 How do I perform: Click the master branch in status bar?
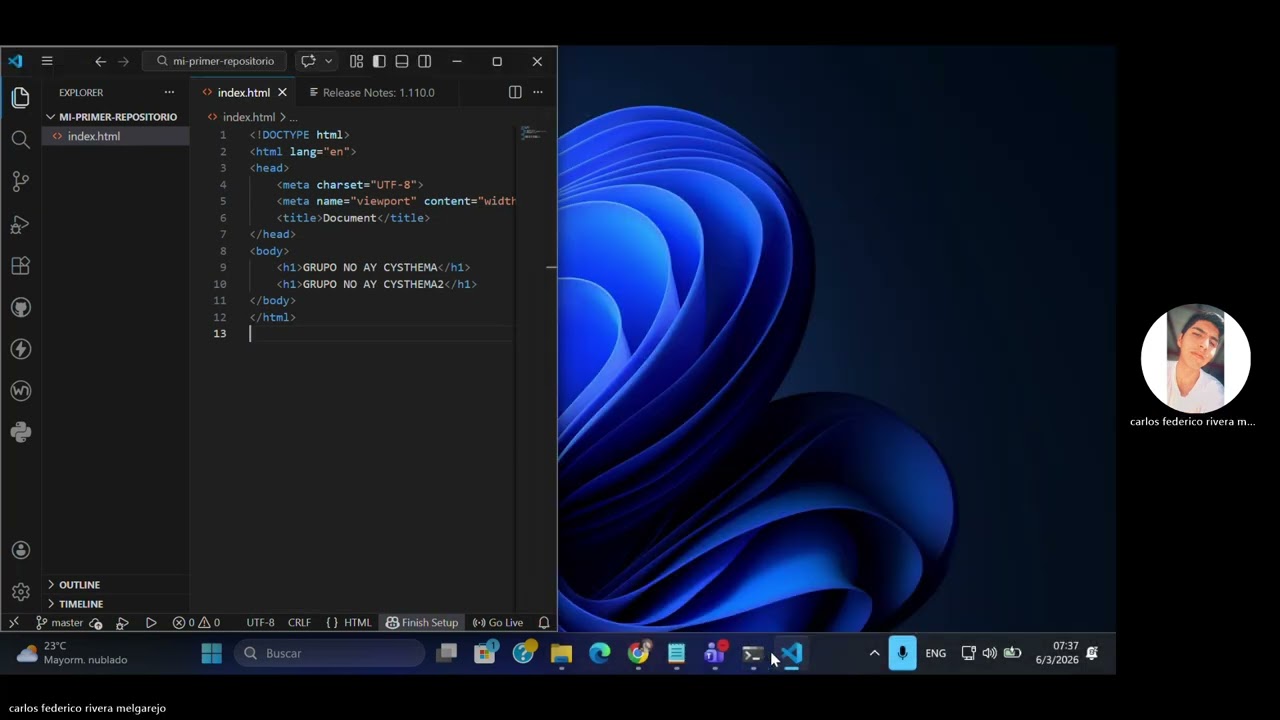[x=59, y=623]
